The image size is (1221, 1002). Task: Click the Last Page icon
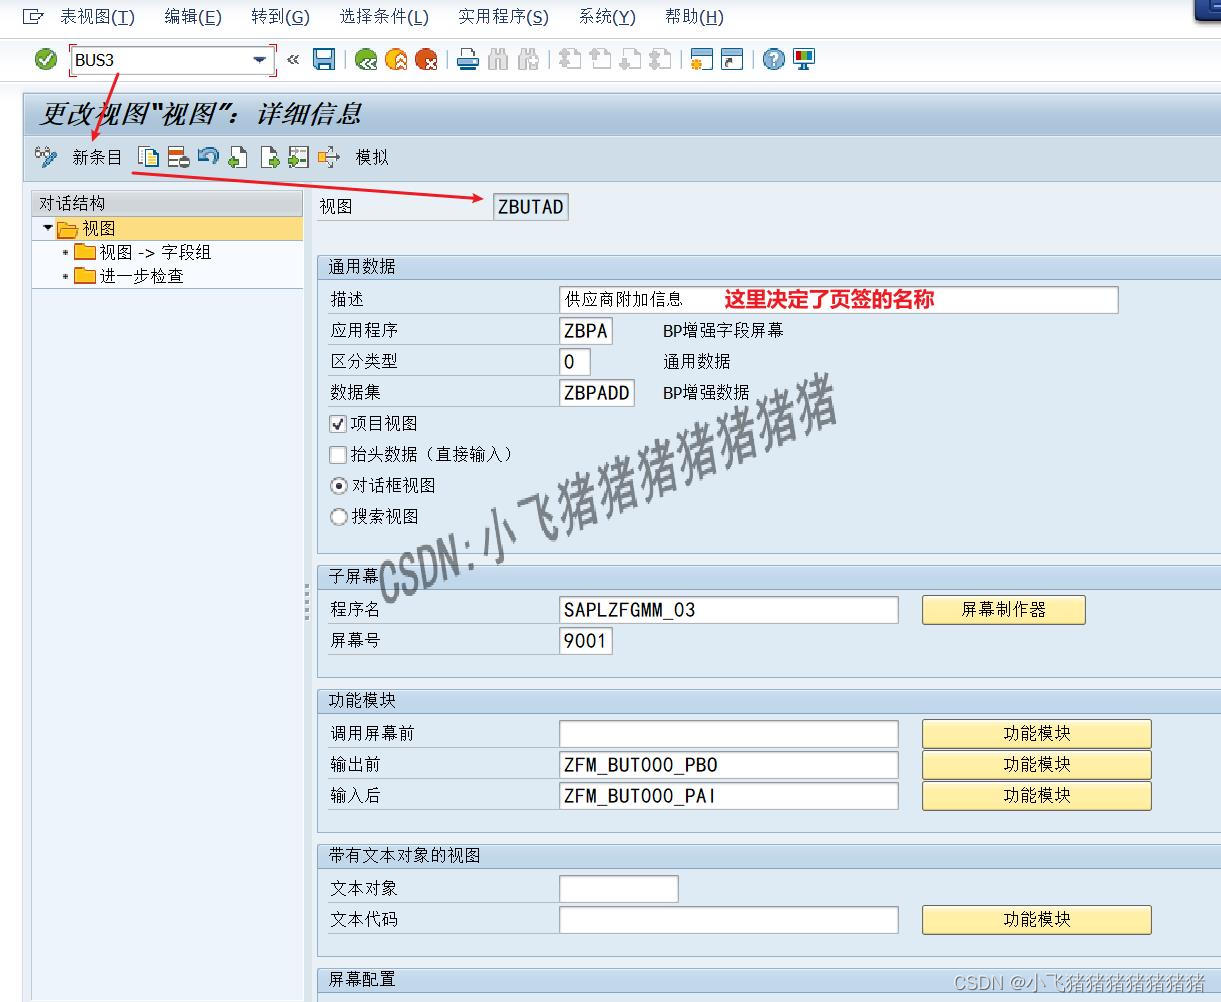coord(660,60)
